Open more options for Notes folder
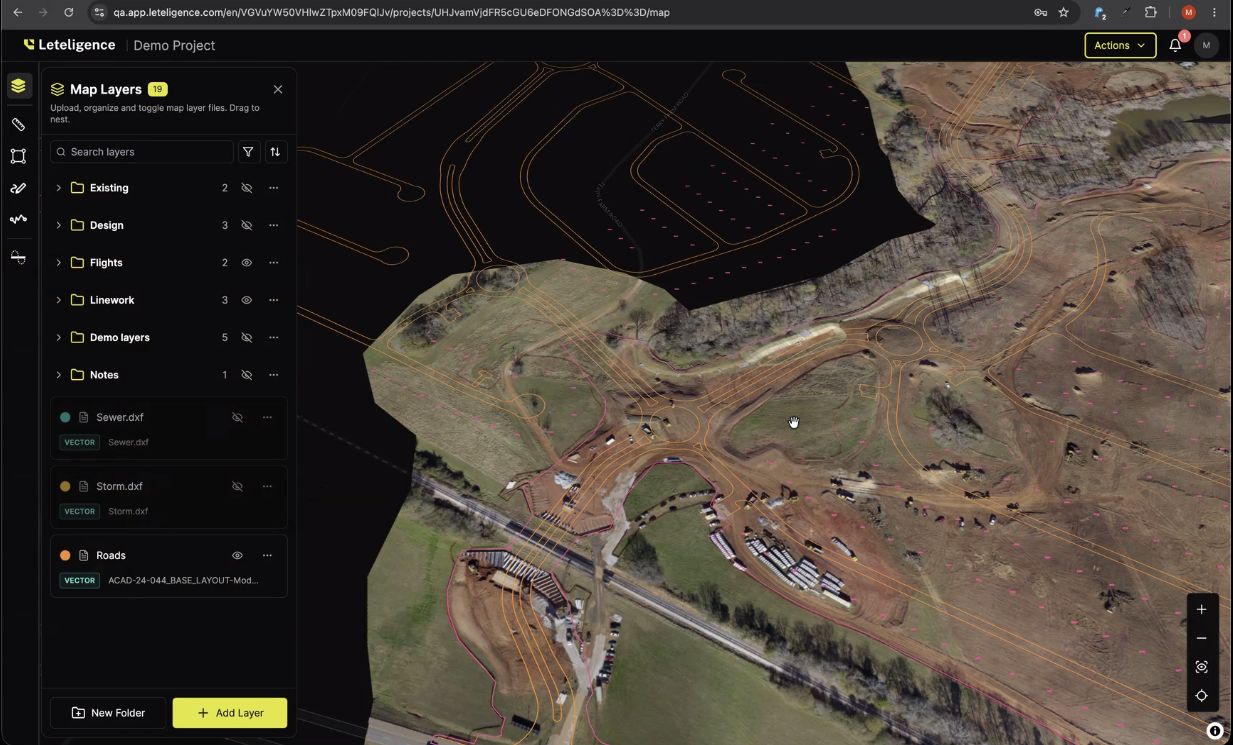The height and width of the screenshot is (745, 1233). [273, 375]
